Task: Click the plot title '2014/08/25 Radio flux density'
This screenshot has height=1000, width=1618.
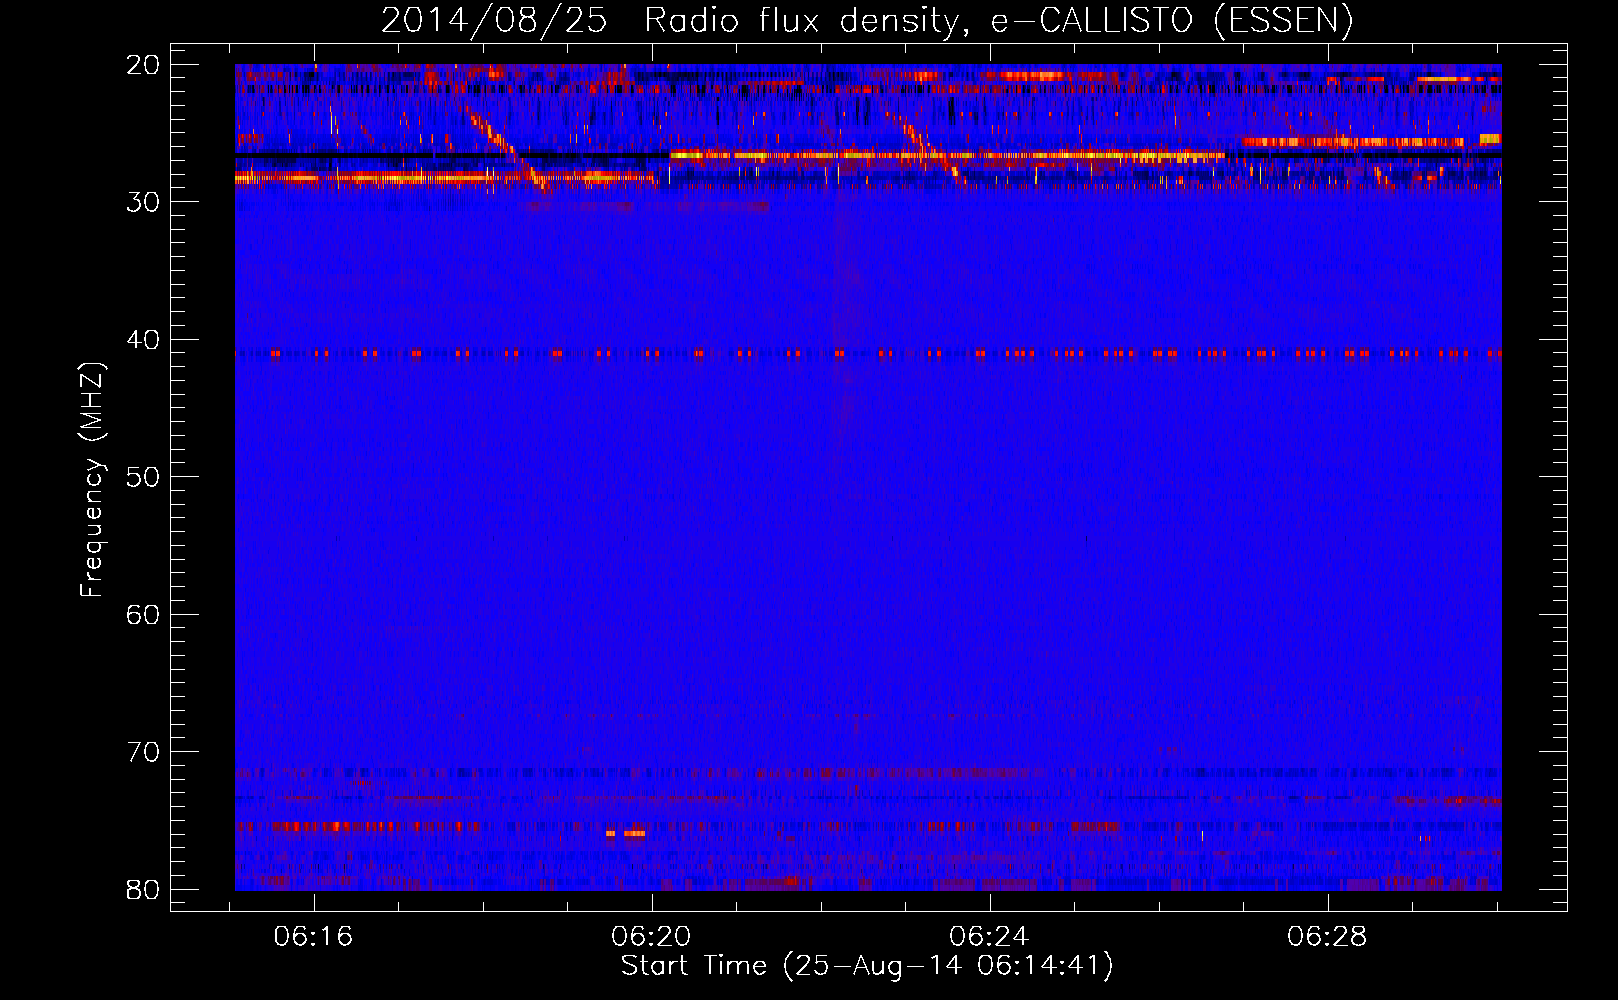Action: coord(867,21)
